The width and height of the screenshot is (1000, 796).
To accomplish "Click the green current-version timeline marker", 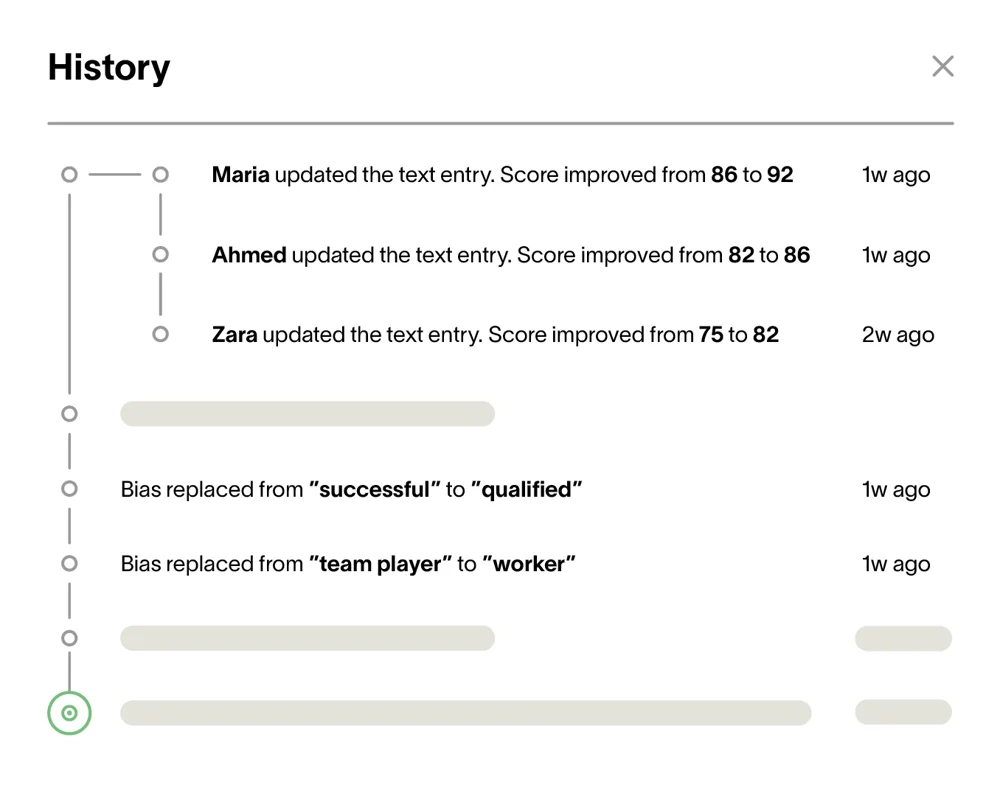I will (69, 713).
